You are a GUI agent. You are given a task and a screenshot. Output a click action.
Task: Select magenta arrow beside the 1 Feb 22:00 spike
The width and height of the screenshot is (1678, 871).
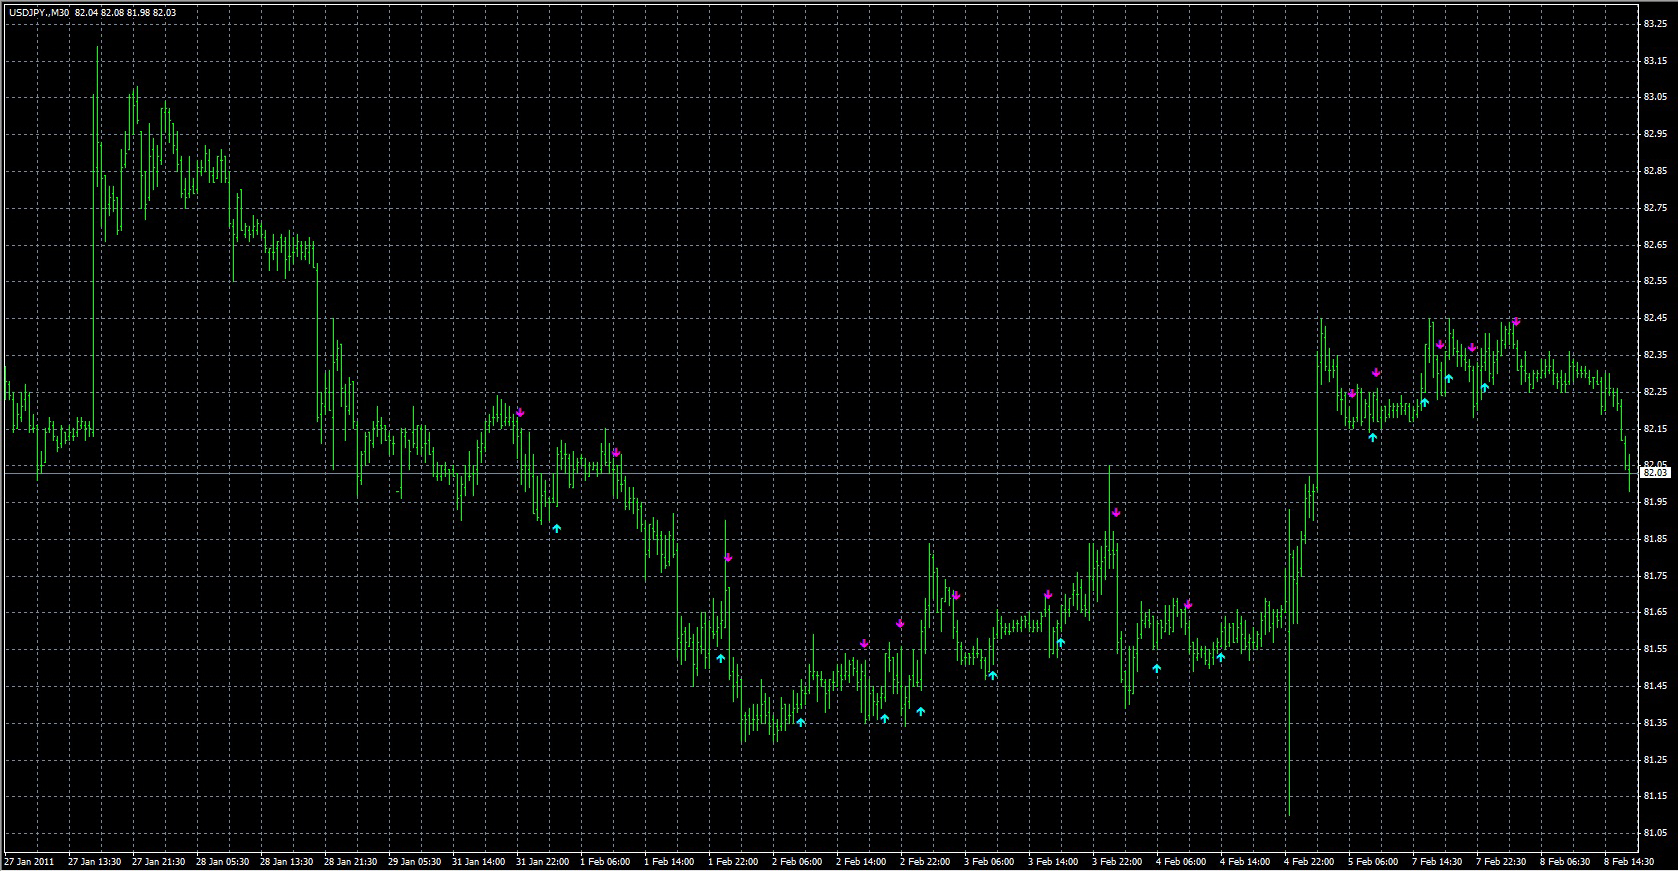pos(728,558)
